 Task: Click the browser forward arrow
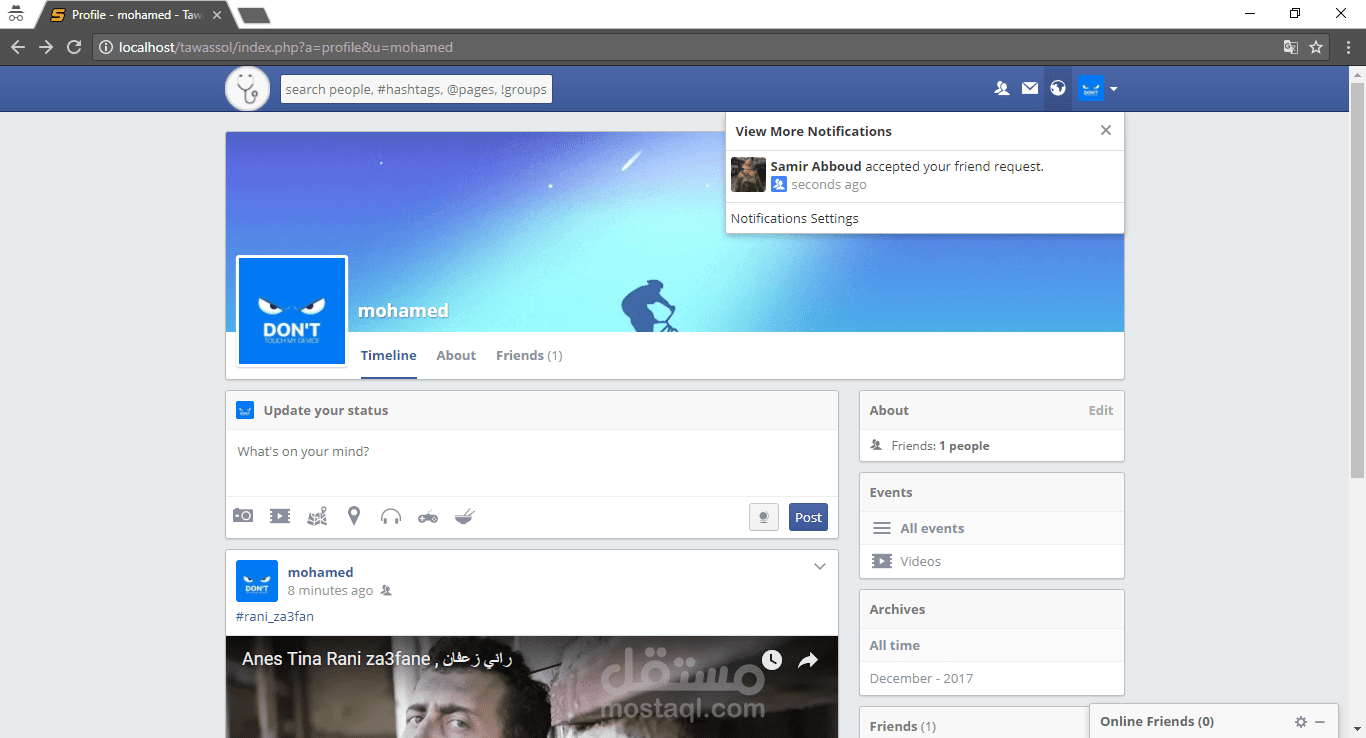tap(46, 47)
